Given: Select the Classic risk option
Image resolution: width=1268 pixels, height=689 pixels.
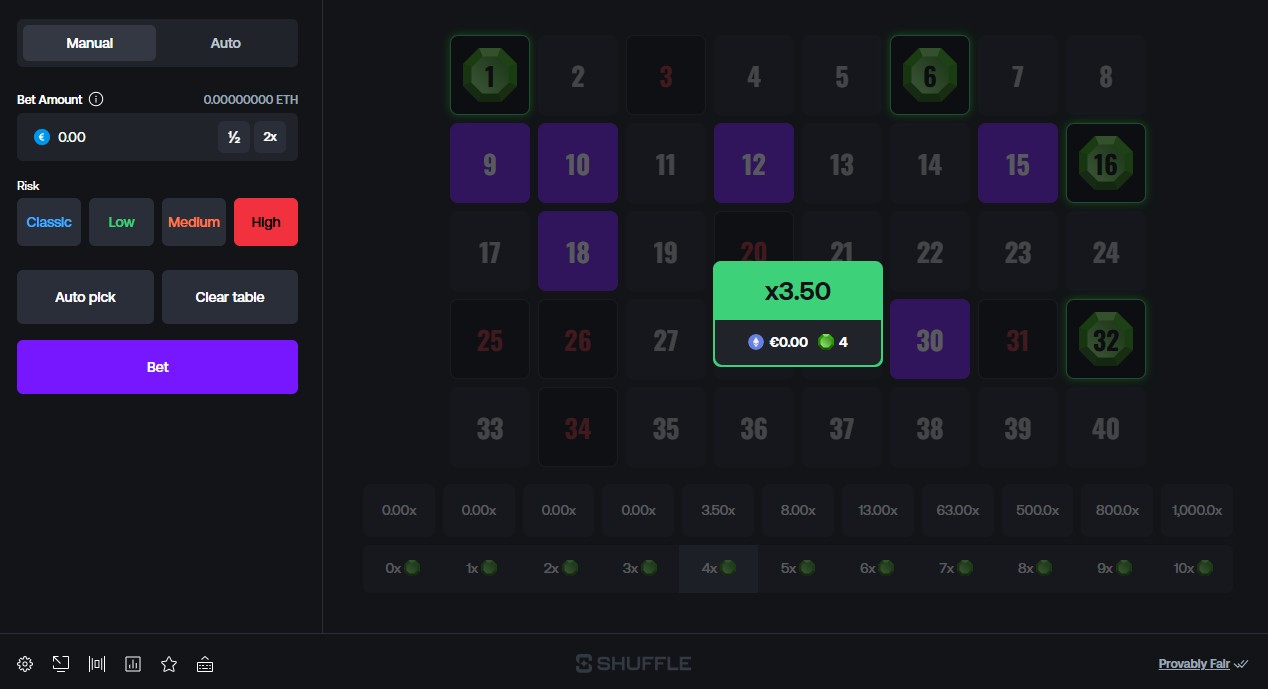Looking at the screenshot, I should [49, 222].
